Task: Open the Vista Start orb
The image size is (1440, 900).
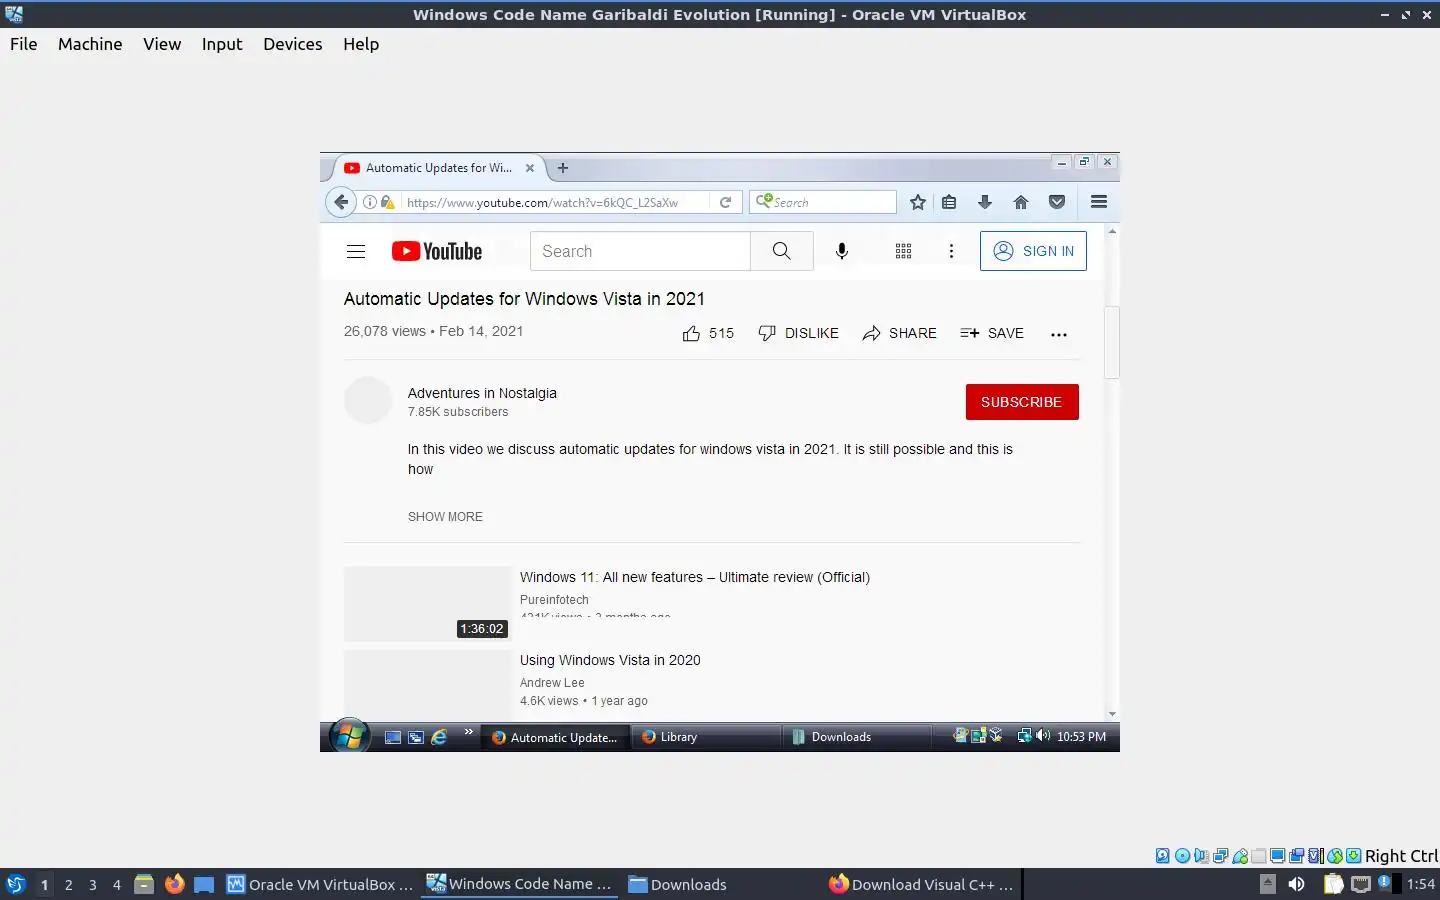Action: click(350, 737)
